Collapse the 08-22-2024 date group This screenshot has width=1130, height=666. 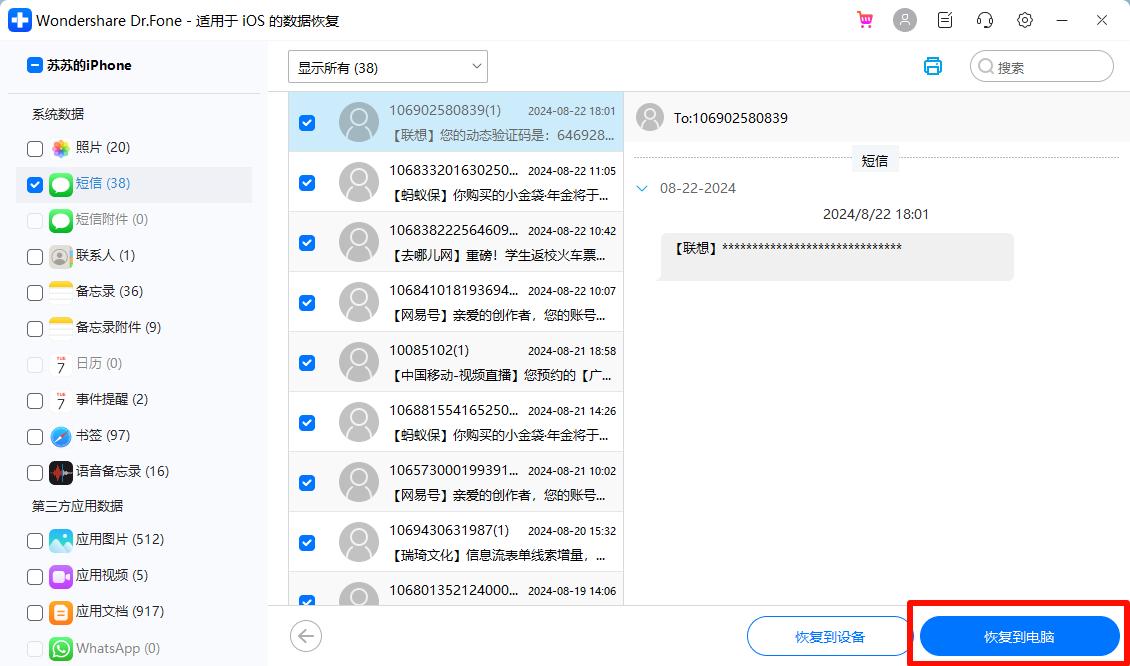642,188
